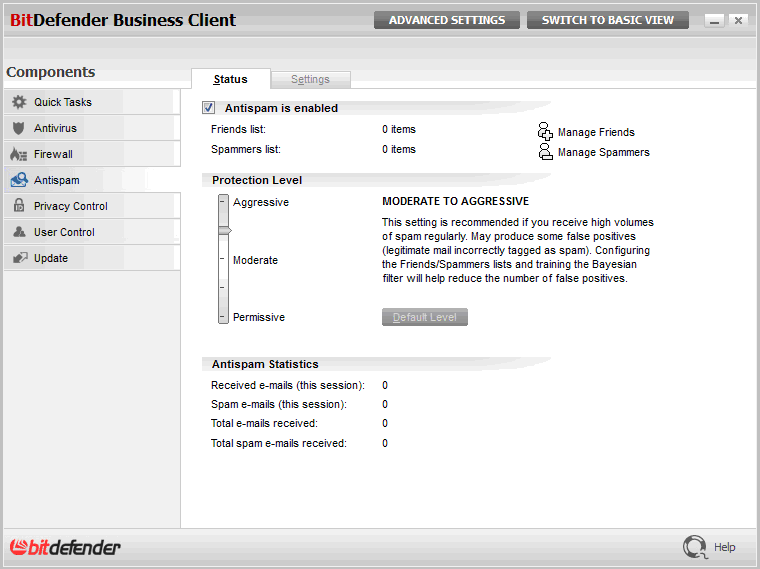Set slider to the Permissive tick
The width and height of the screenshot is (760, 569).
(223, 317)
